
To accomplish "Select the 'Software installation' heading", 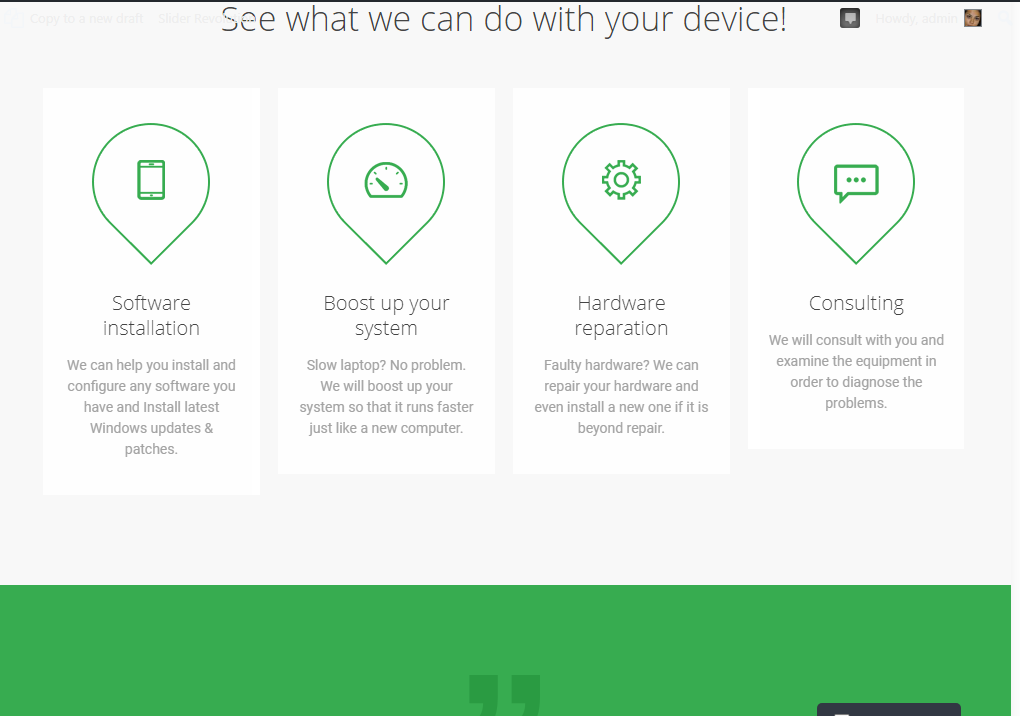I will click(x=151, y=315).
